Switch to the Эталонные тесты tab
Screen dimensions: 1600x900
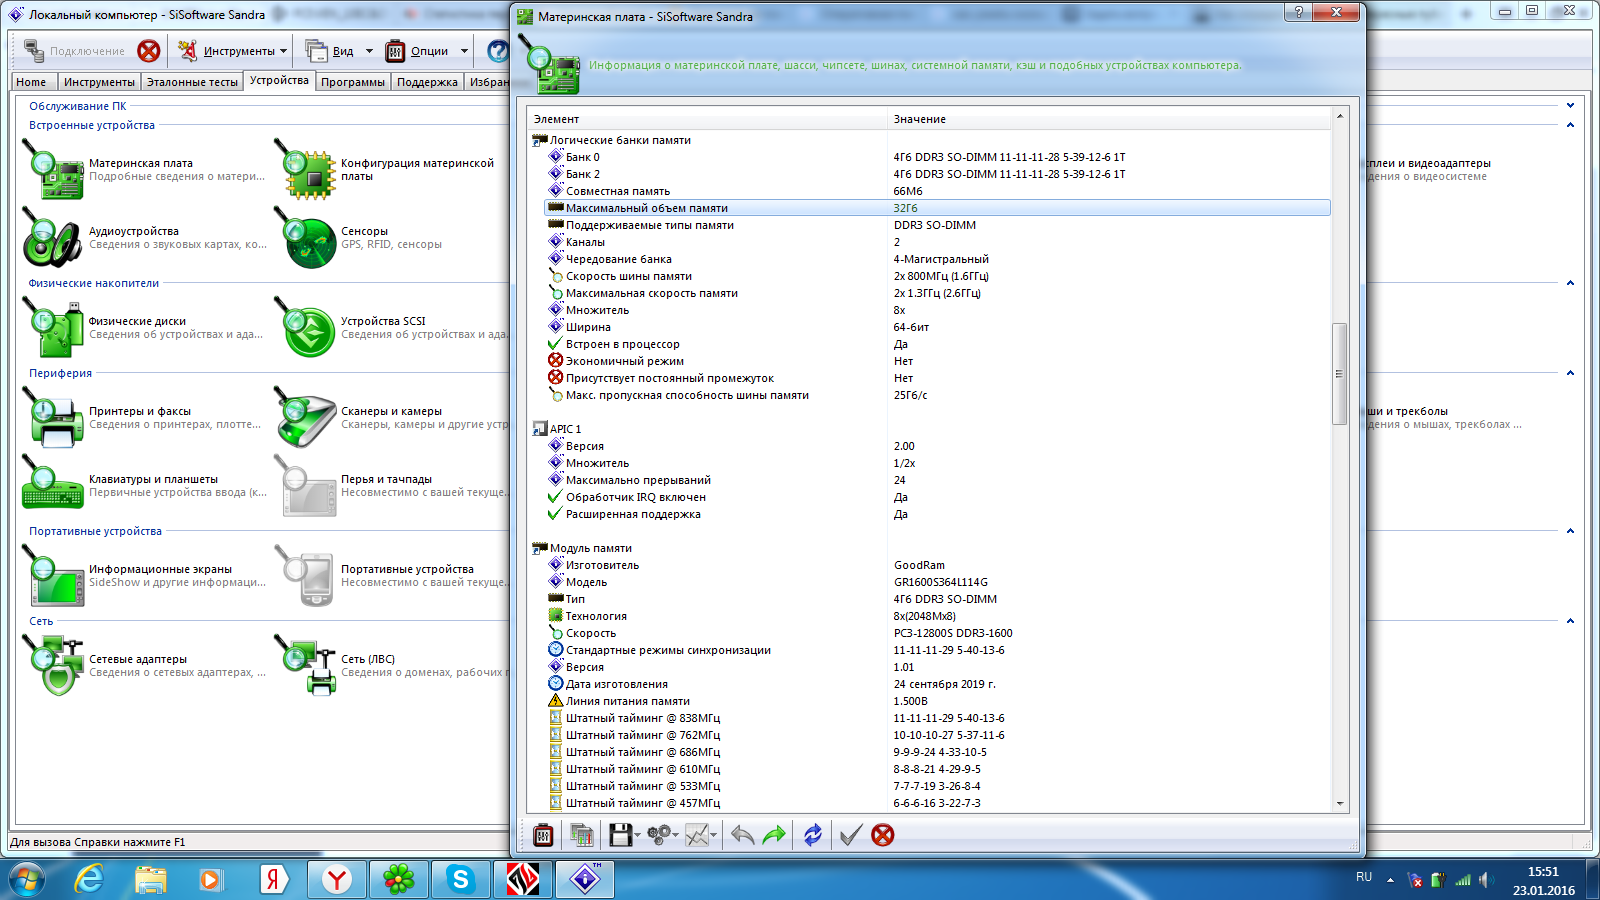click(192, 82)
